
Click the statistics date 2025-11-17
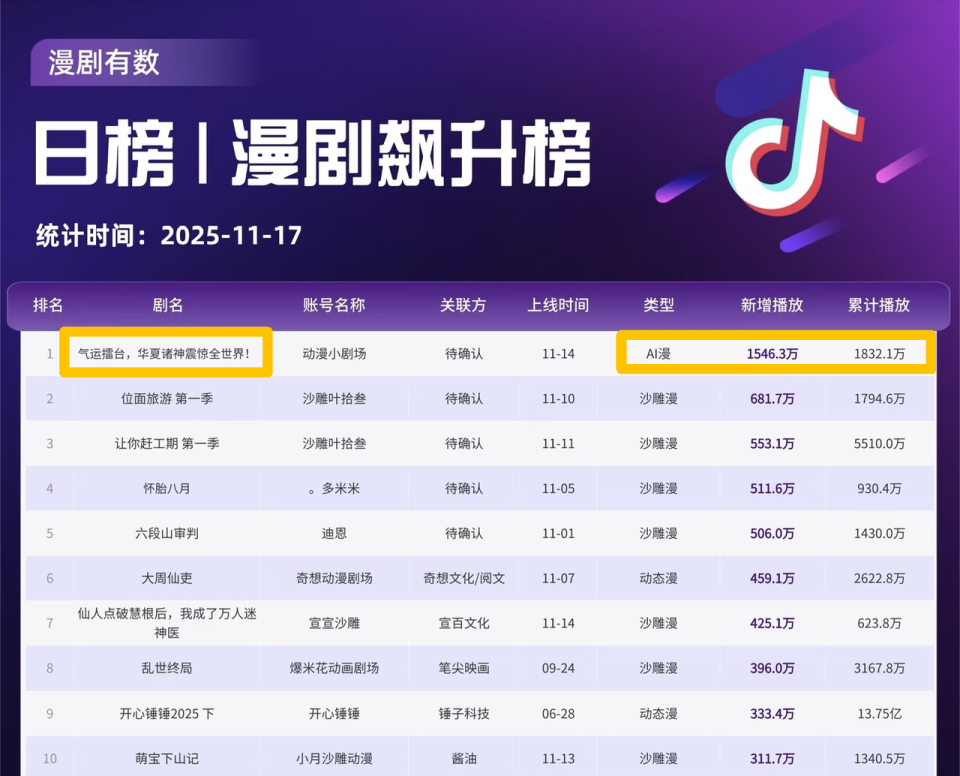click(231, 236)
